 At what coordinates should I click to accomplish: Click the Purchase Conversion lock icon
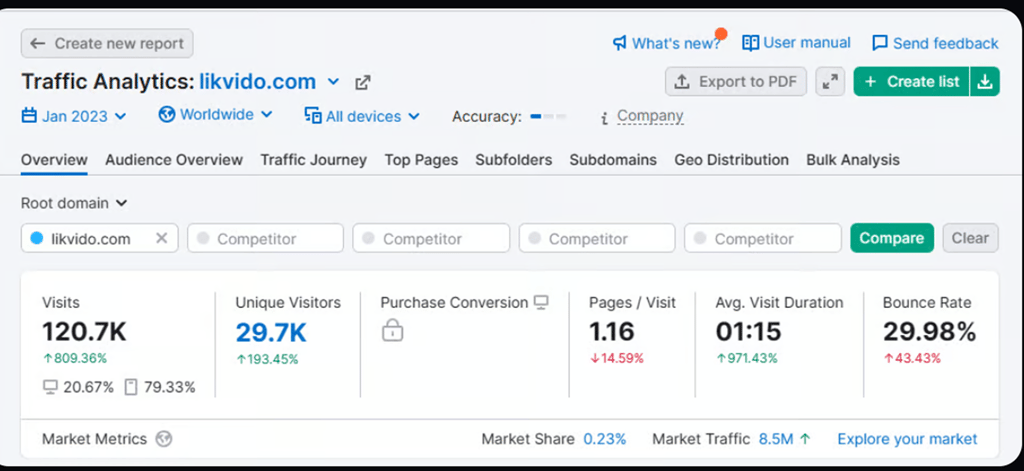(x=392, y=330)
